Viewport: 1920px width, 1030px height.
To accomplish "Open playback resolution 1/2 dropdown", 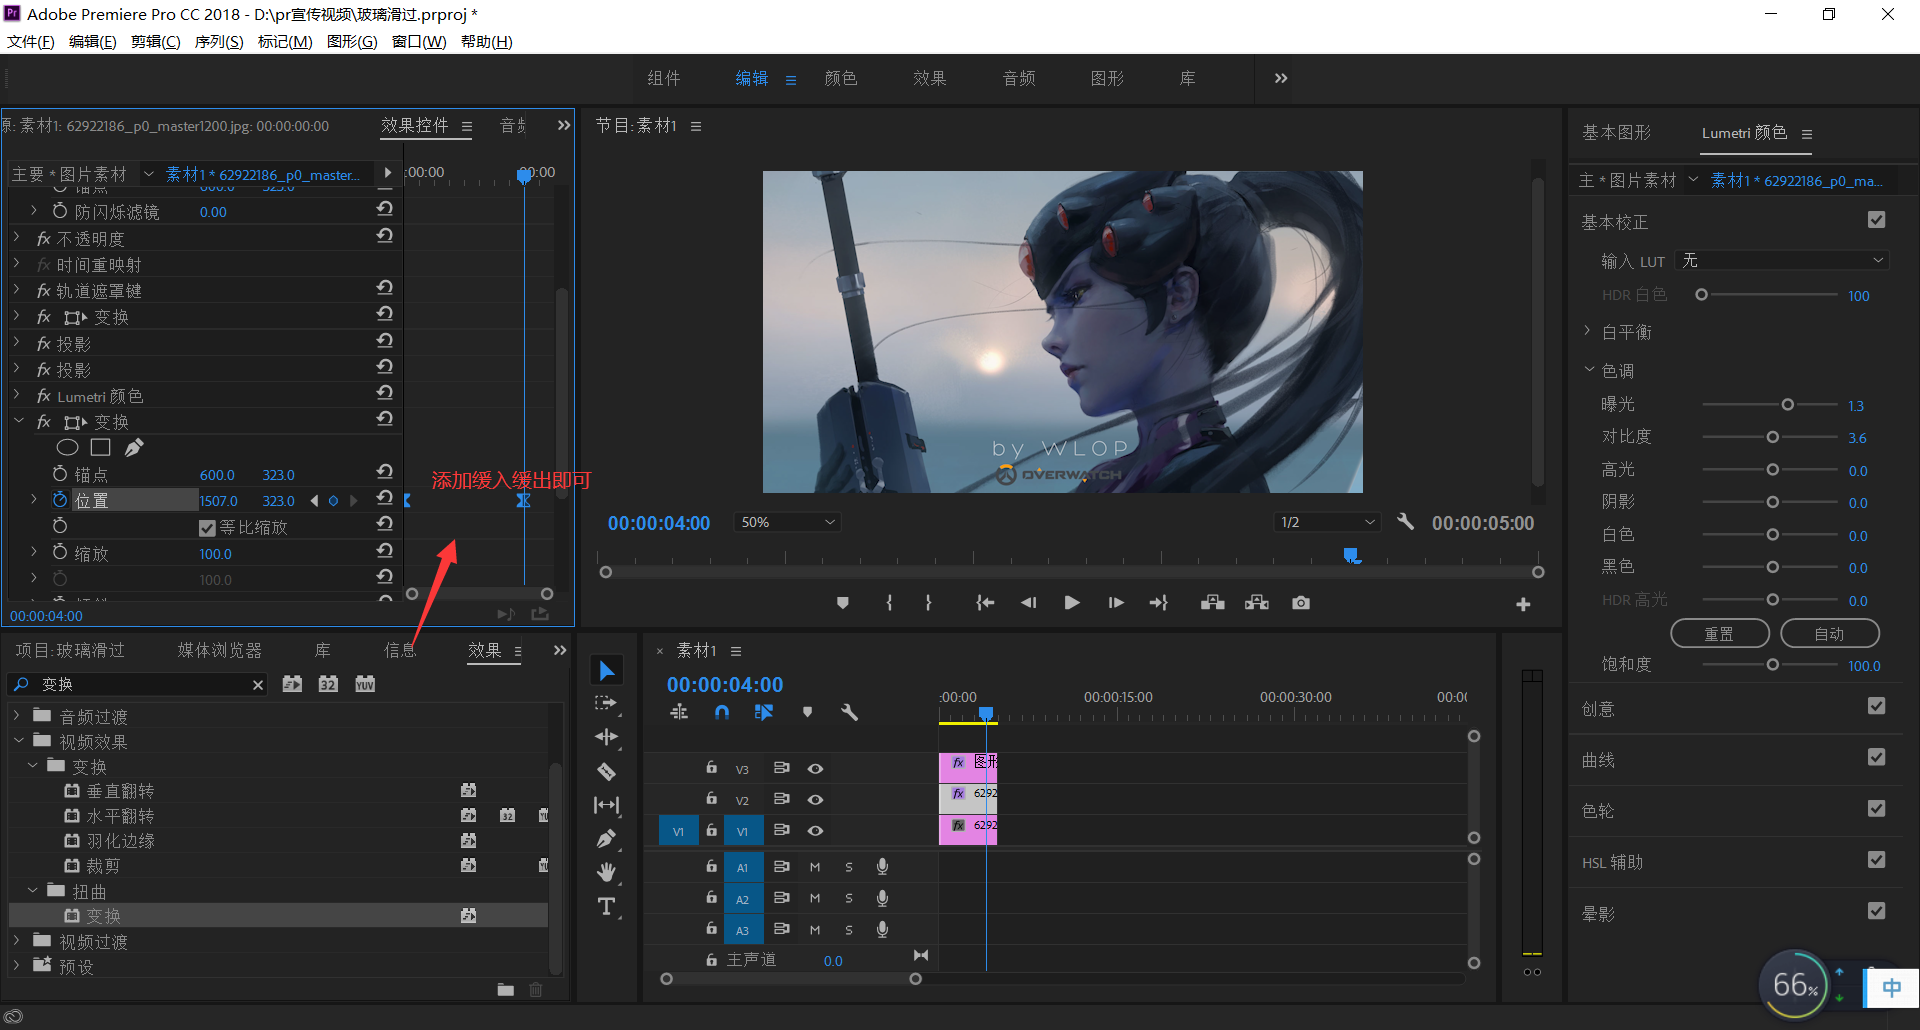I will point(1327,522).
